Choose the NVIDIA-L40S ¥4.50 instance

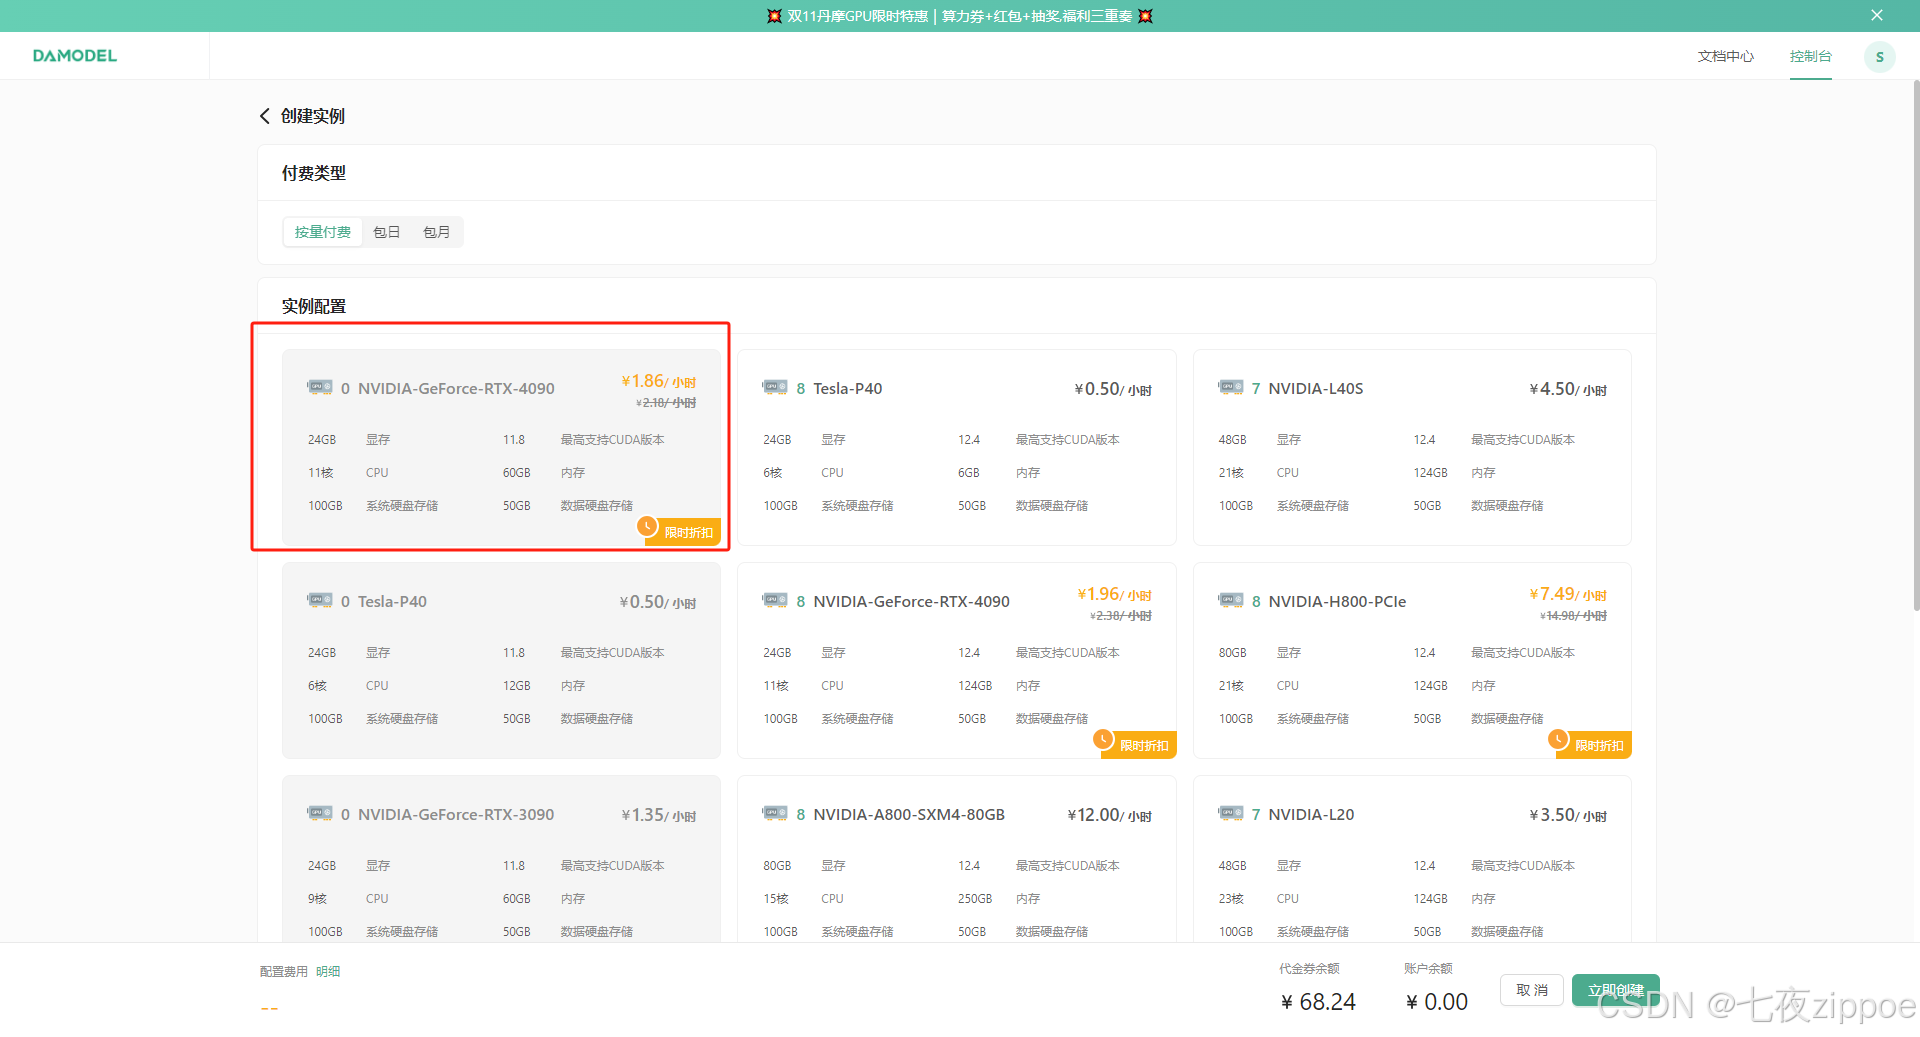pos(1412,447)
